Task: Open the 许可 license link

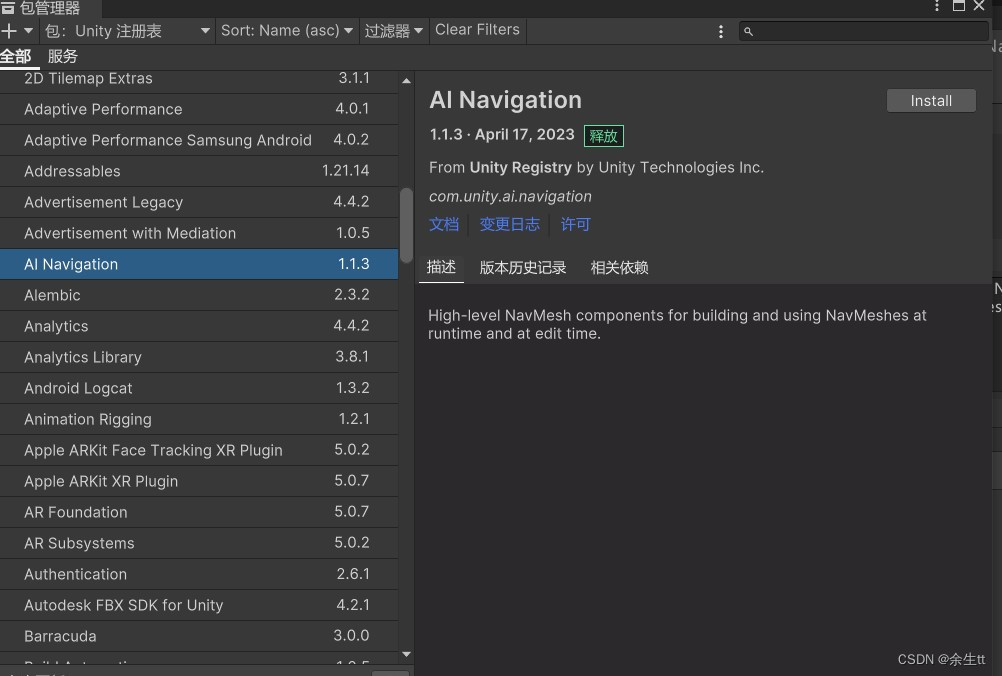Action: click(575, 224)
